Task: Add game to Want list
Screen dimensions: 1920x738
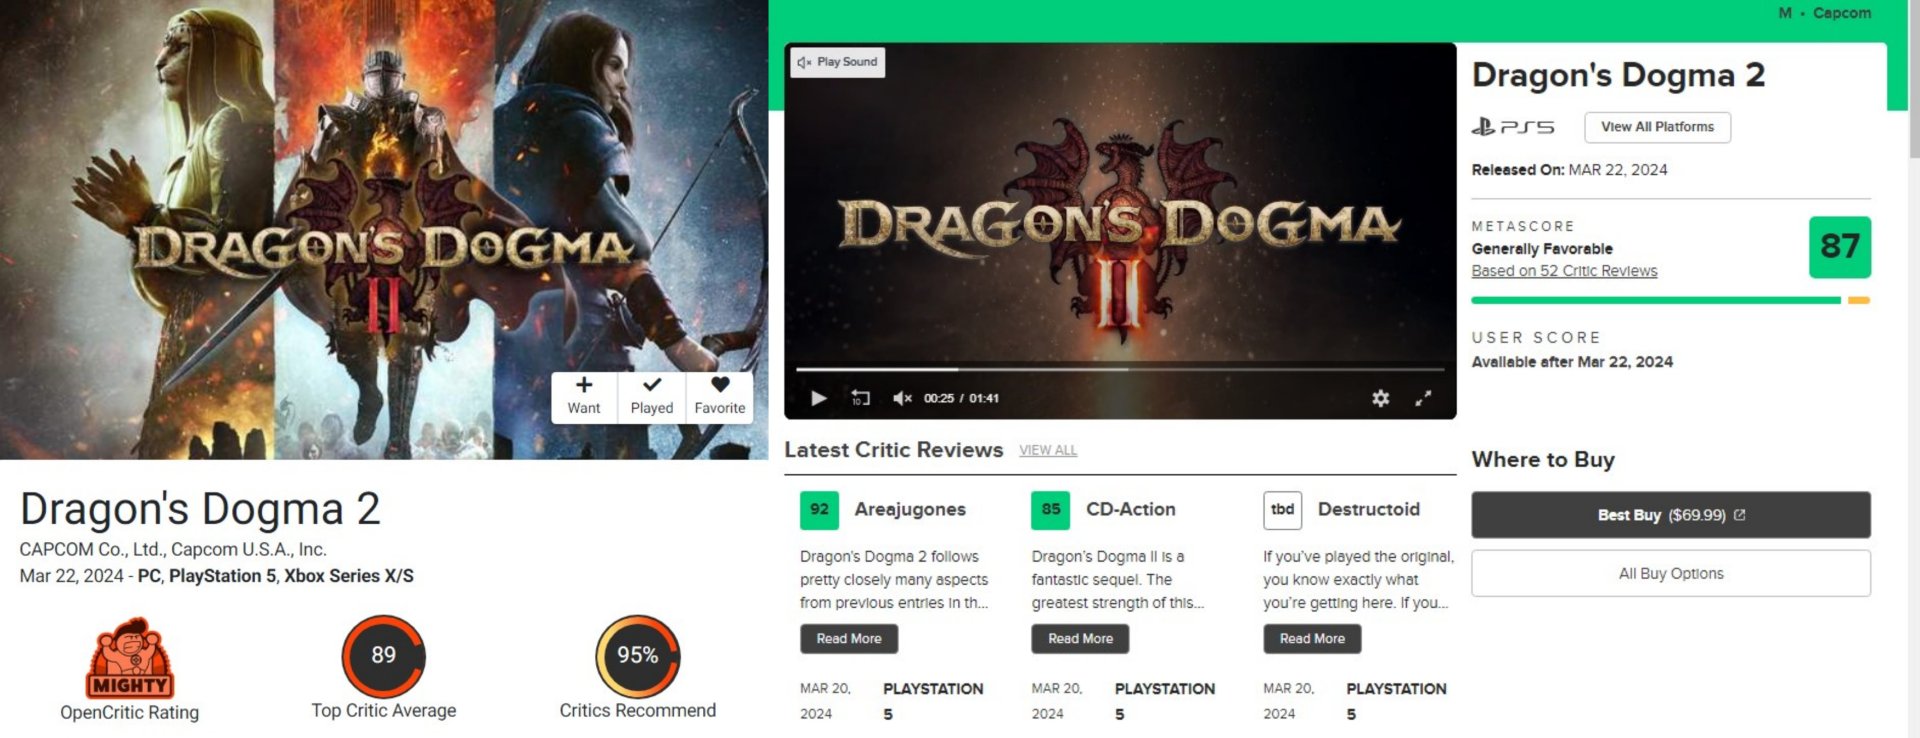Action: [x=584, y=396]
